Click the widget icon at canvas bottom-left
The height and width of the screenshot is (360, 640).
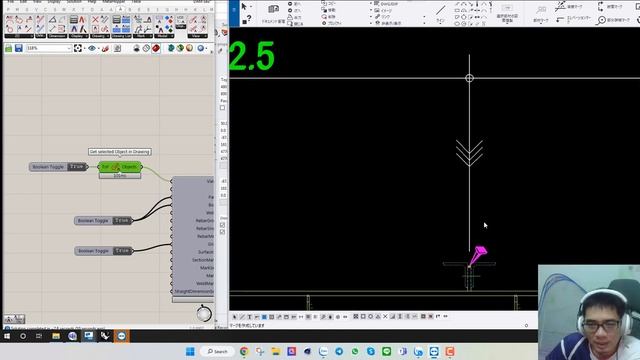tap(15, 318)
